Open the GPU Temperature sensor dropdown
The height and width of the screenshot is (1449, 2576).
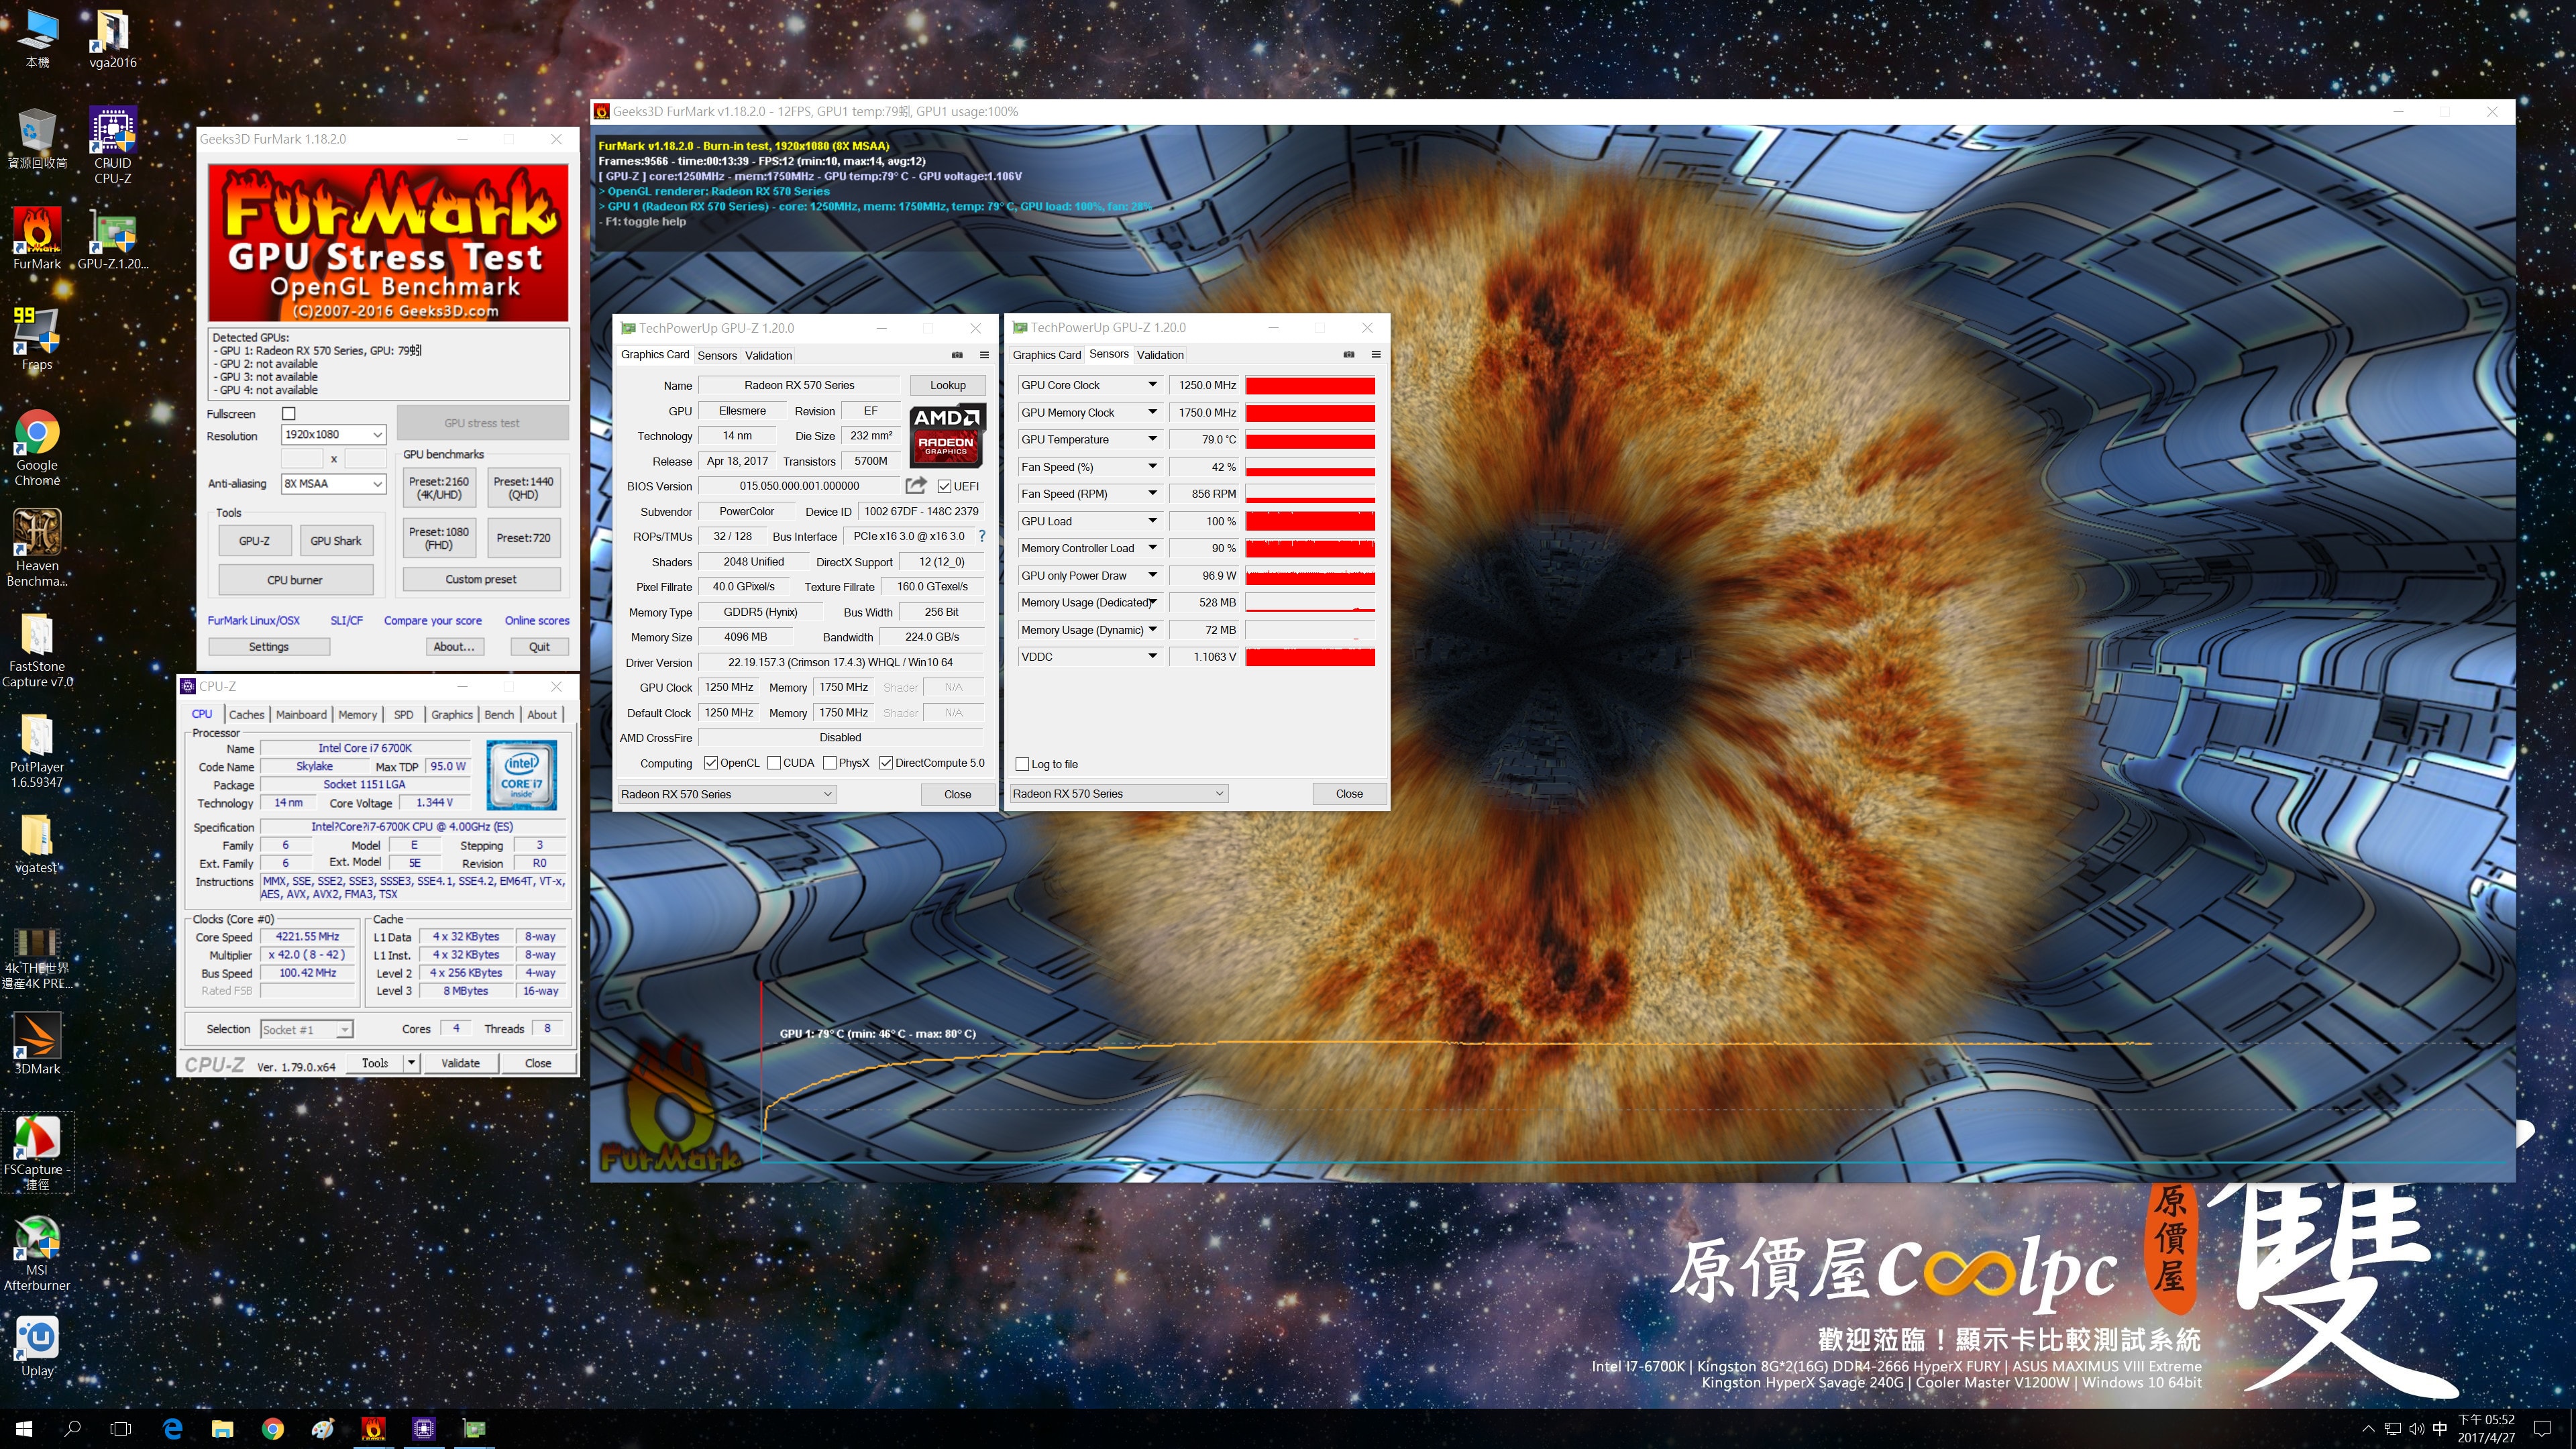pos(1152,439)
